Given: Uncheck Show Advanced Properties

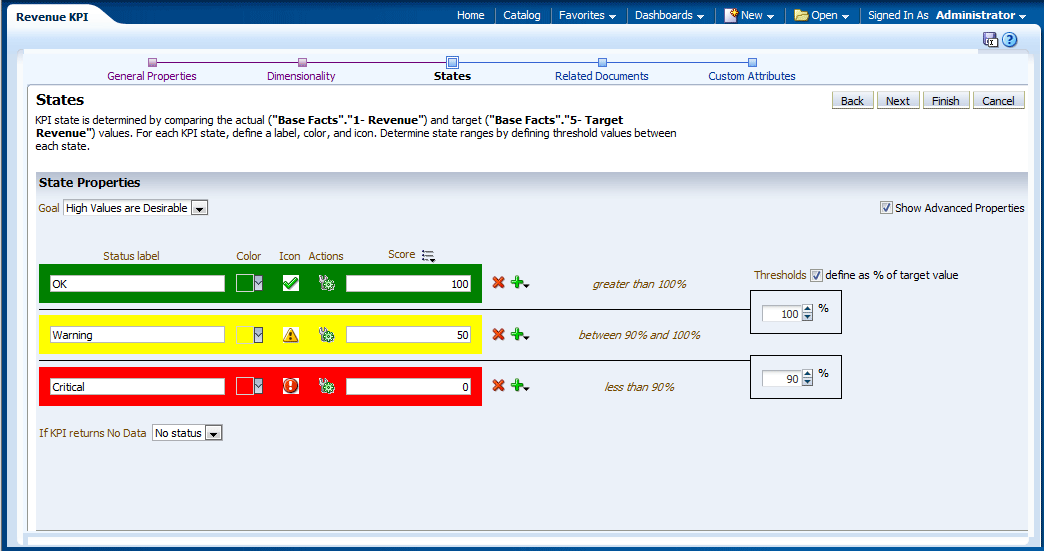Looking at the screenshot, I should click(x=886, y=208).
